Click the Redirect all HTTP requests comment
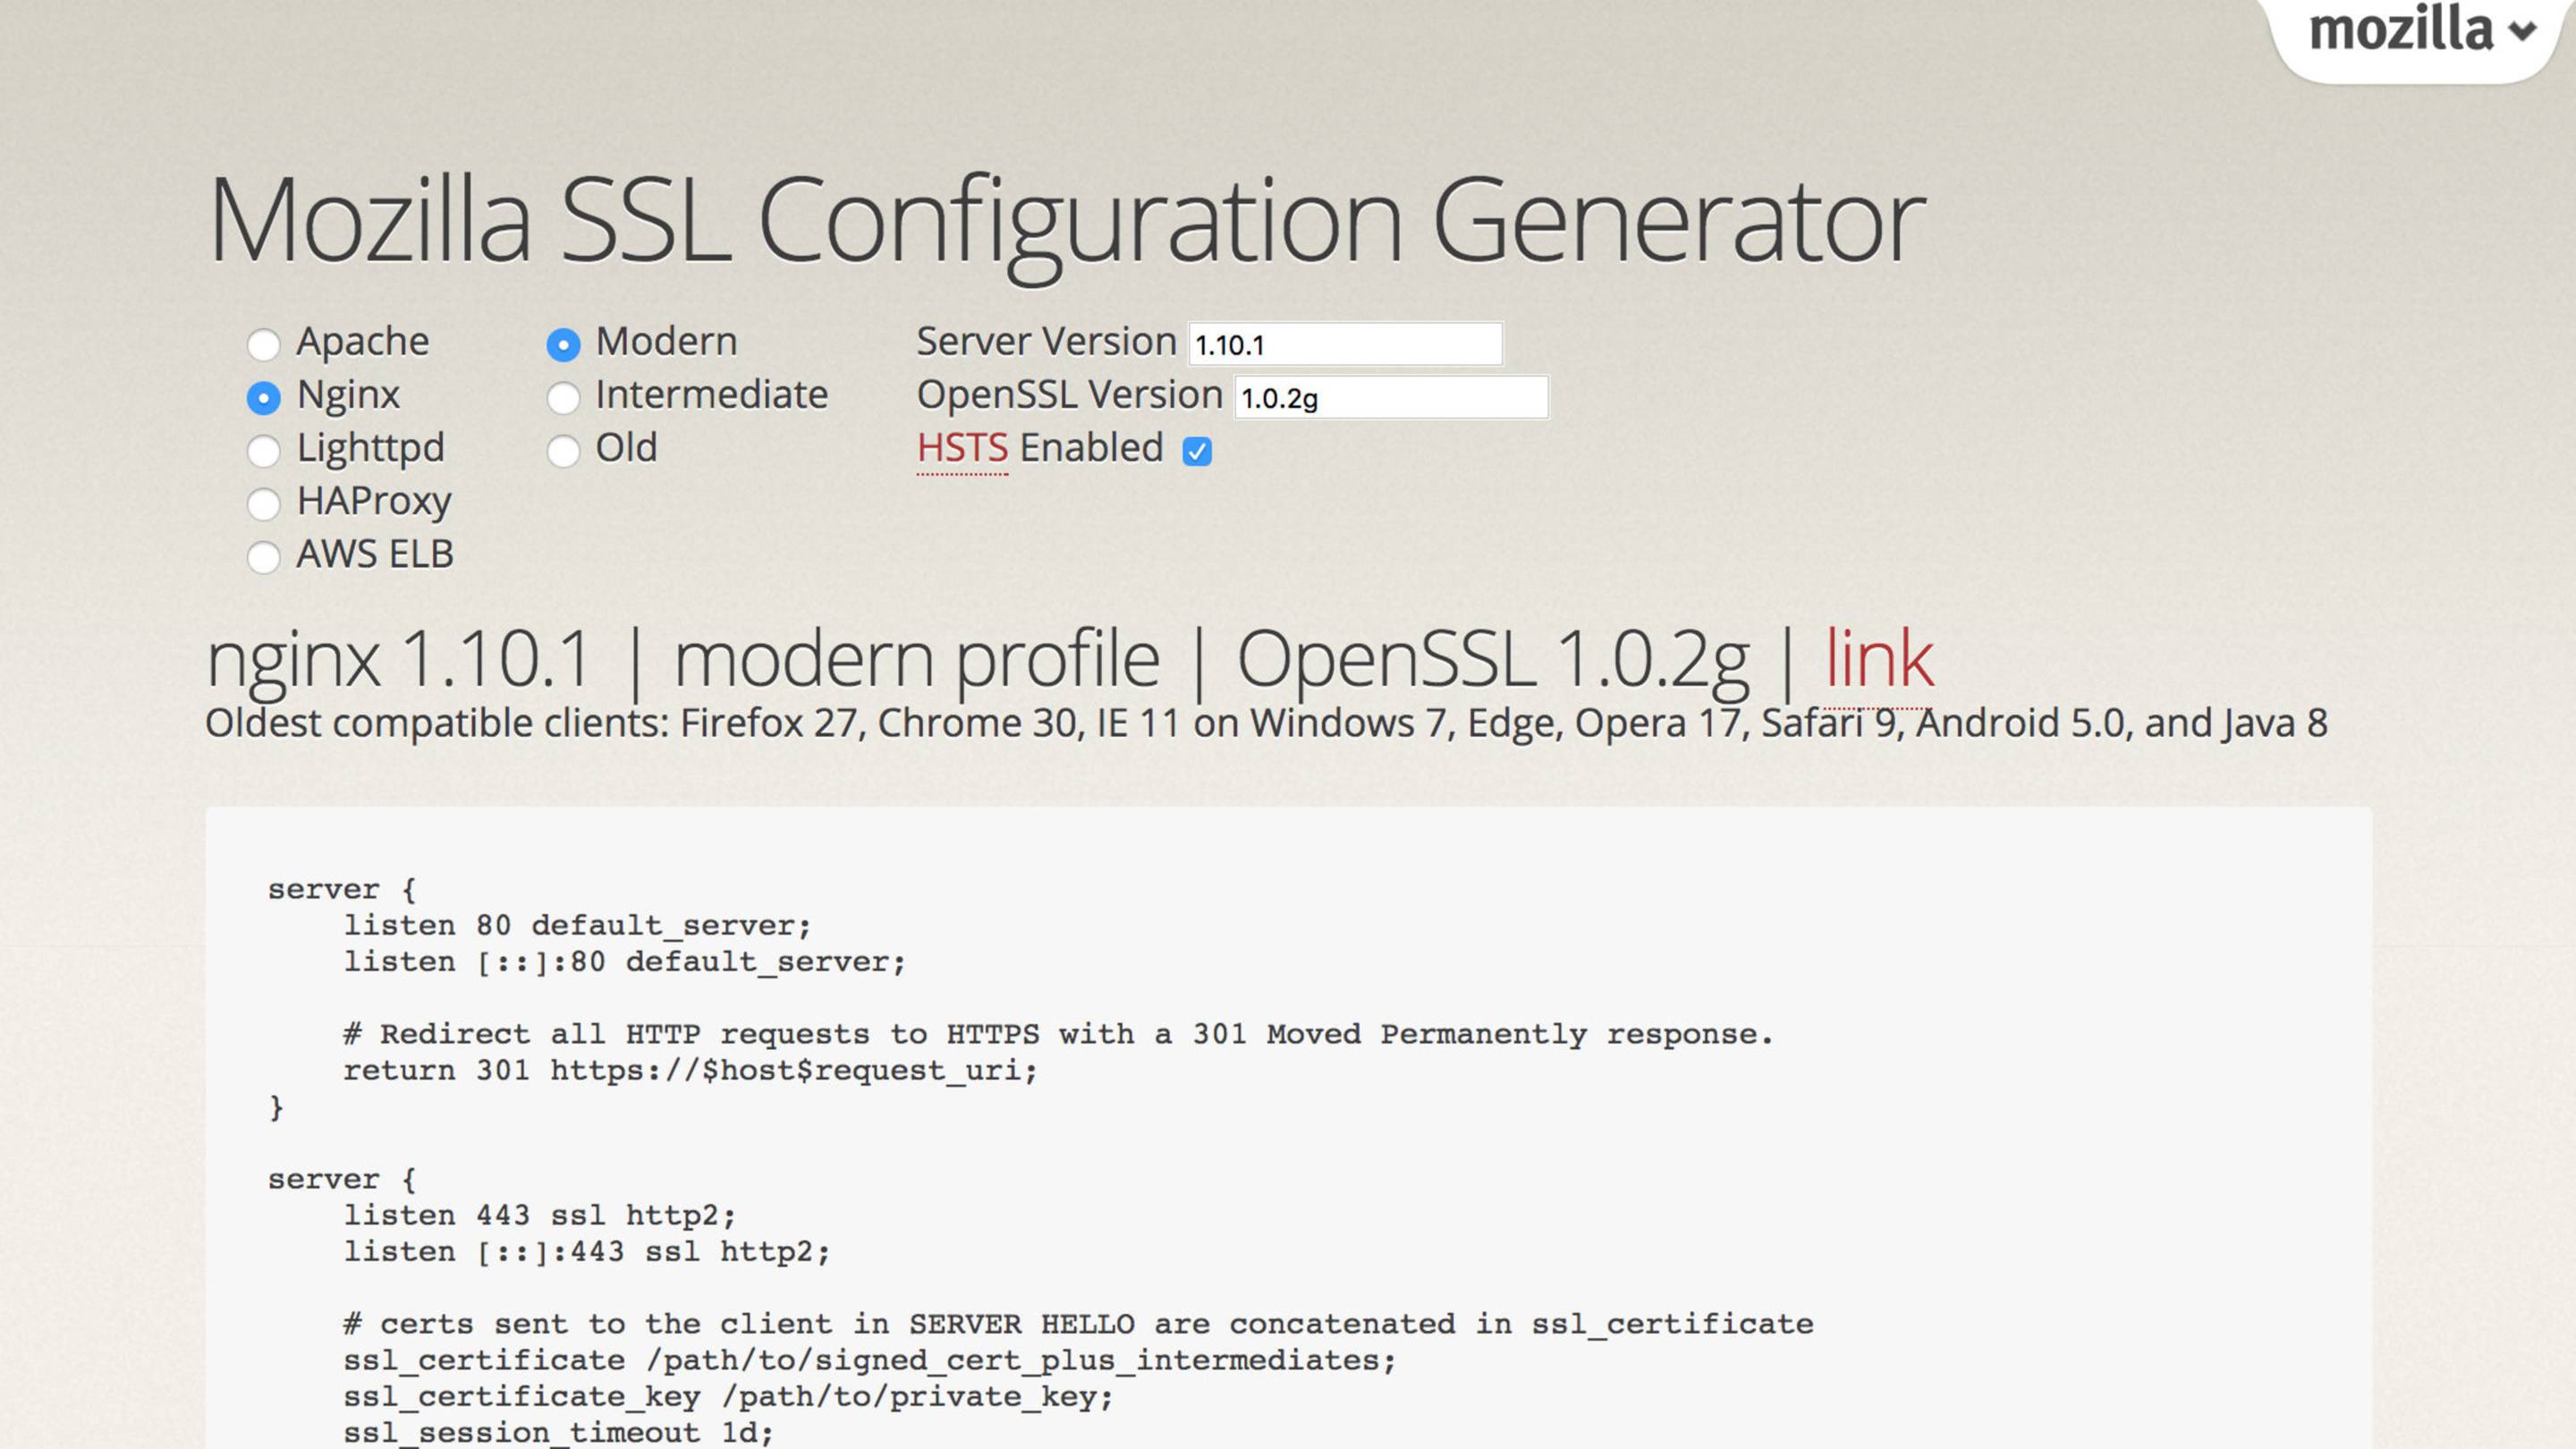 click(1058, 1034)
